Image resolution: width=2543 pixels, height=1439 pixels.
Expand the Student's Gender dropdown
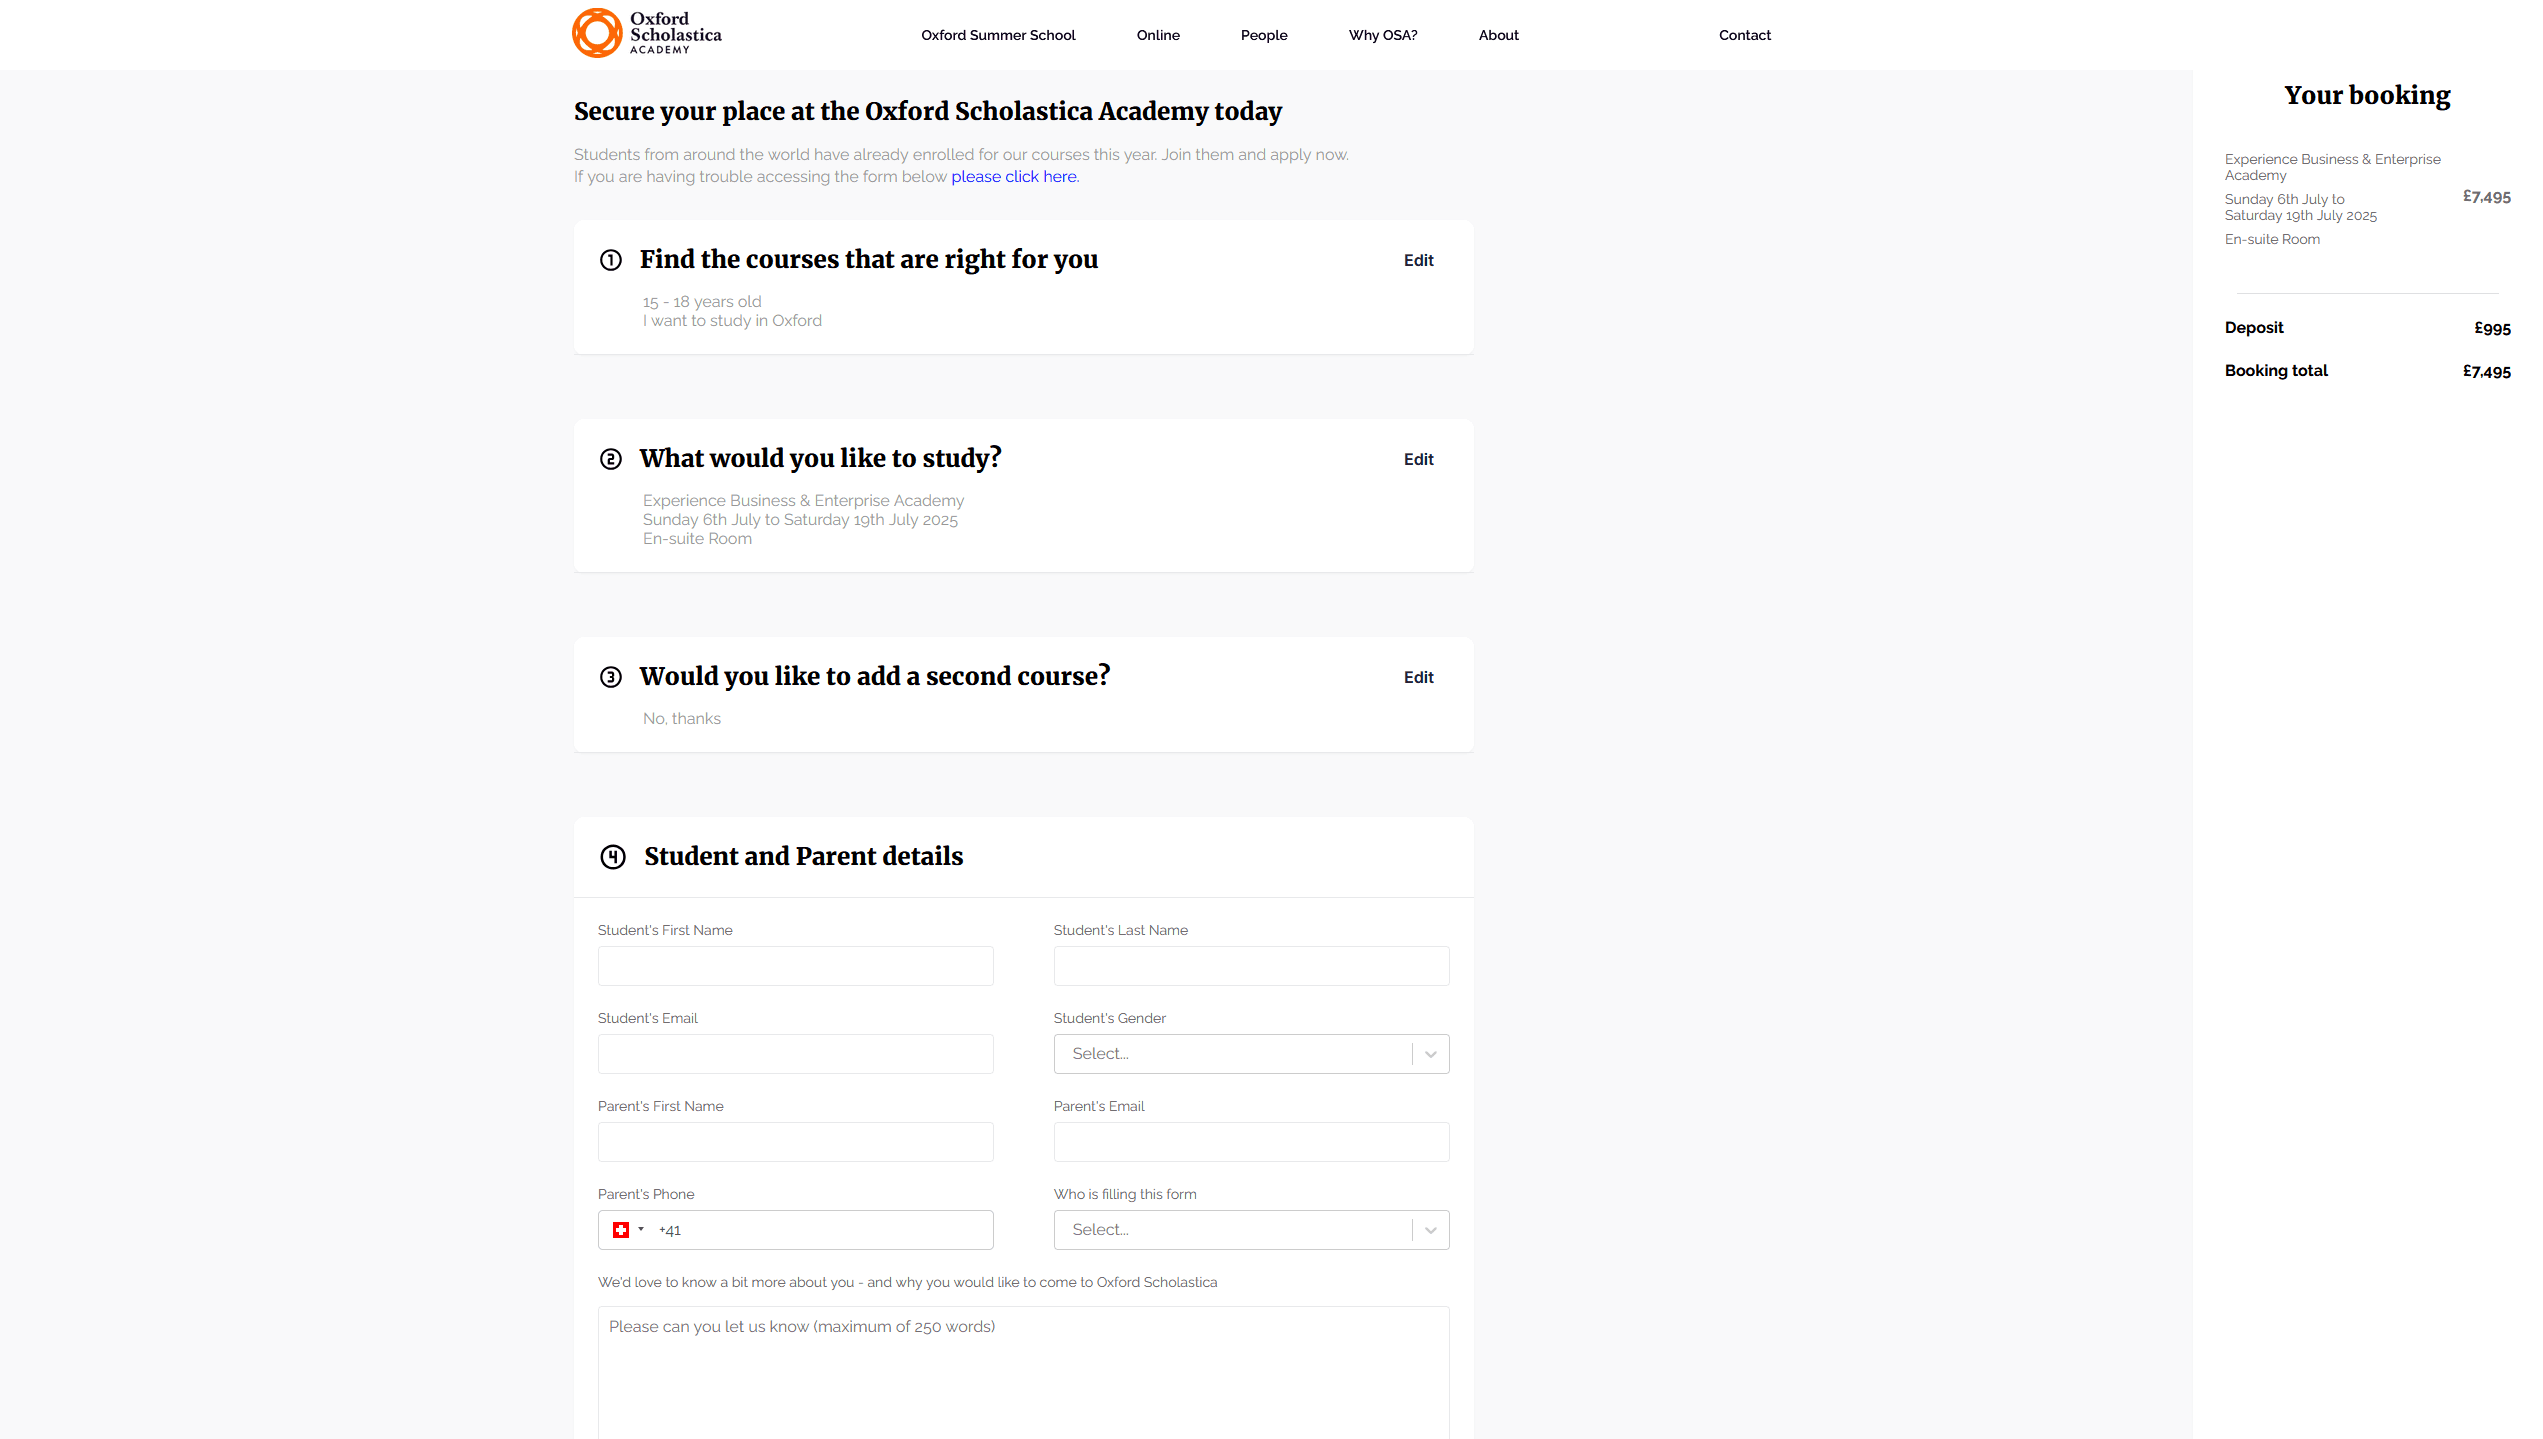click(1251, 1054)
